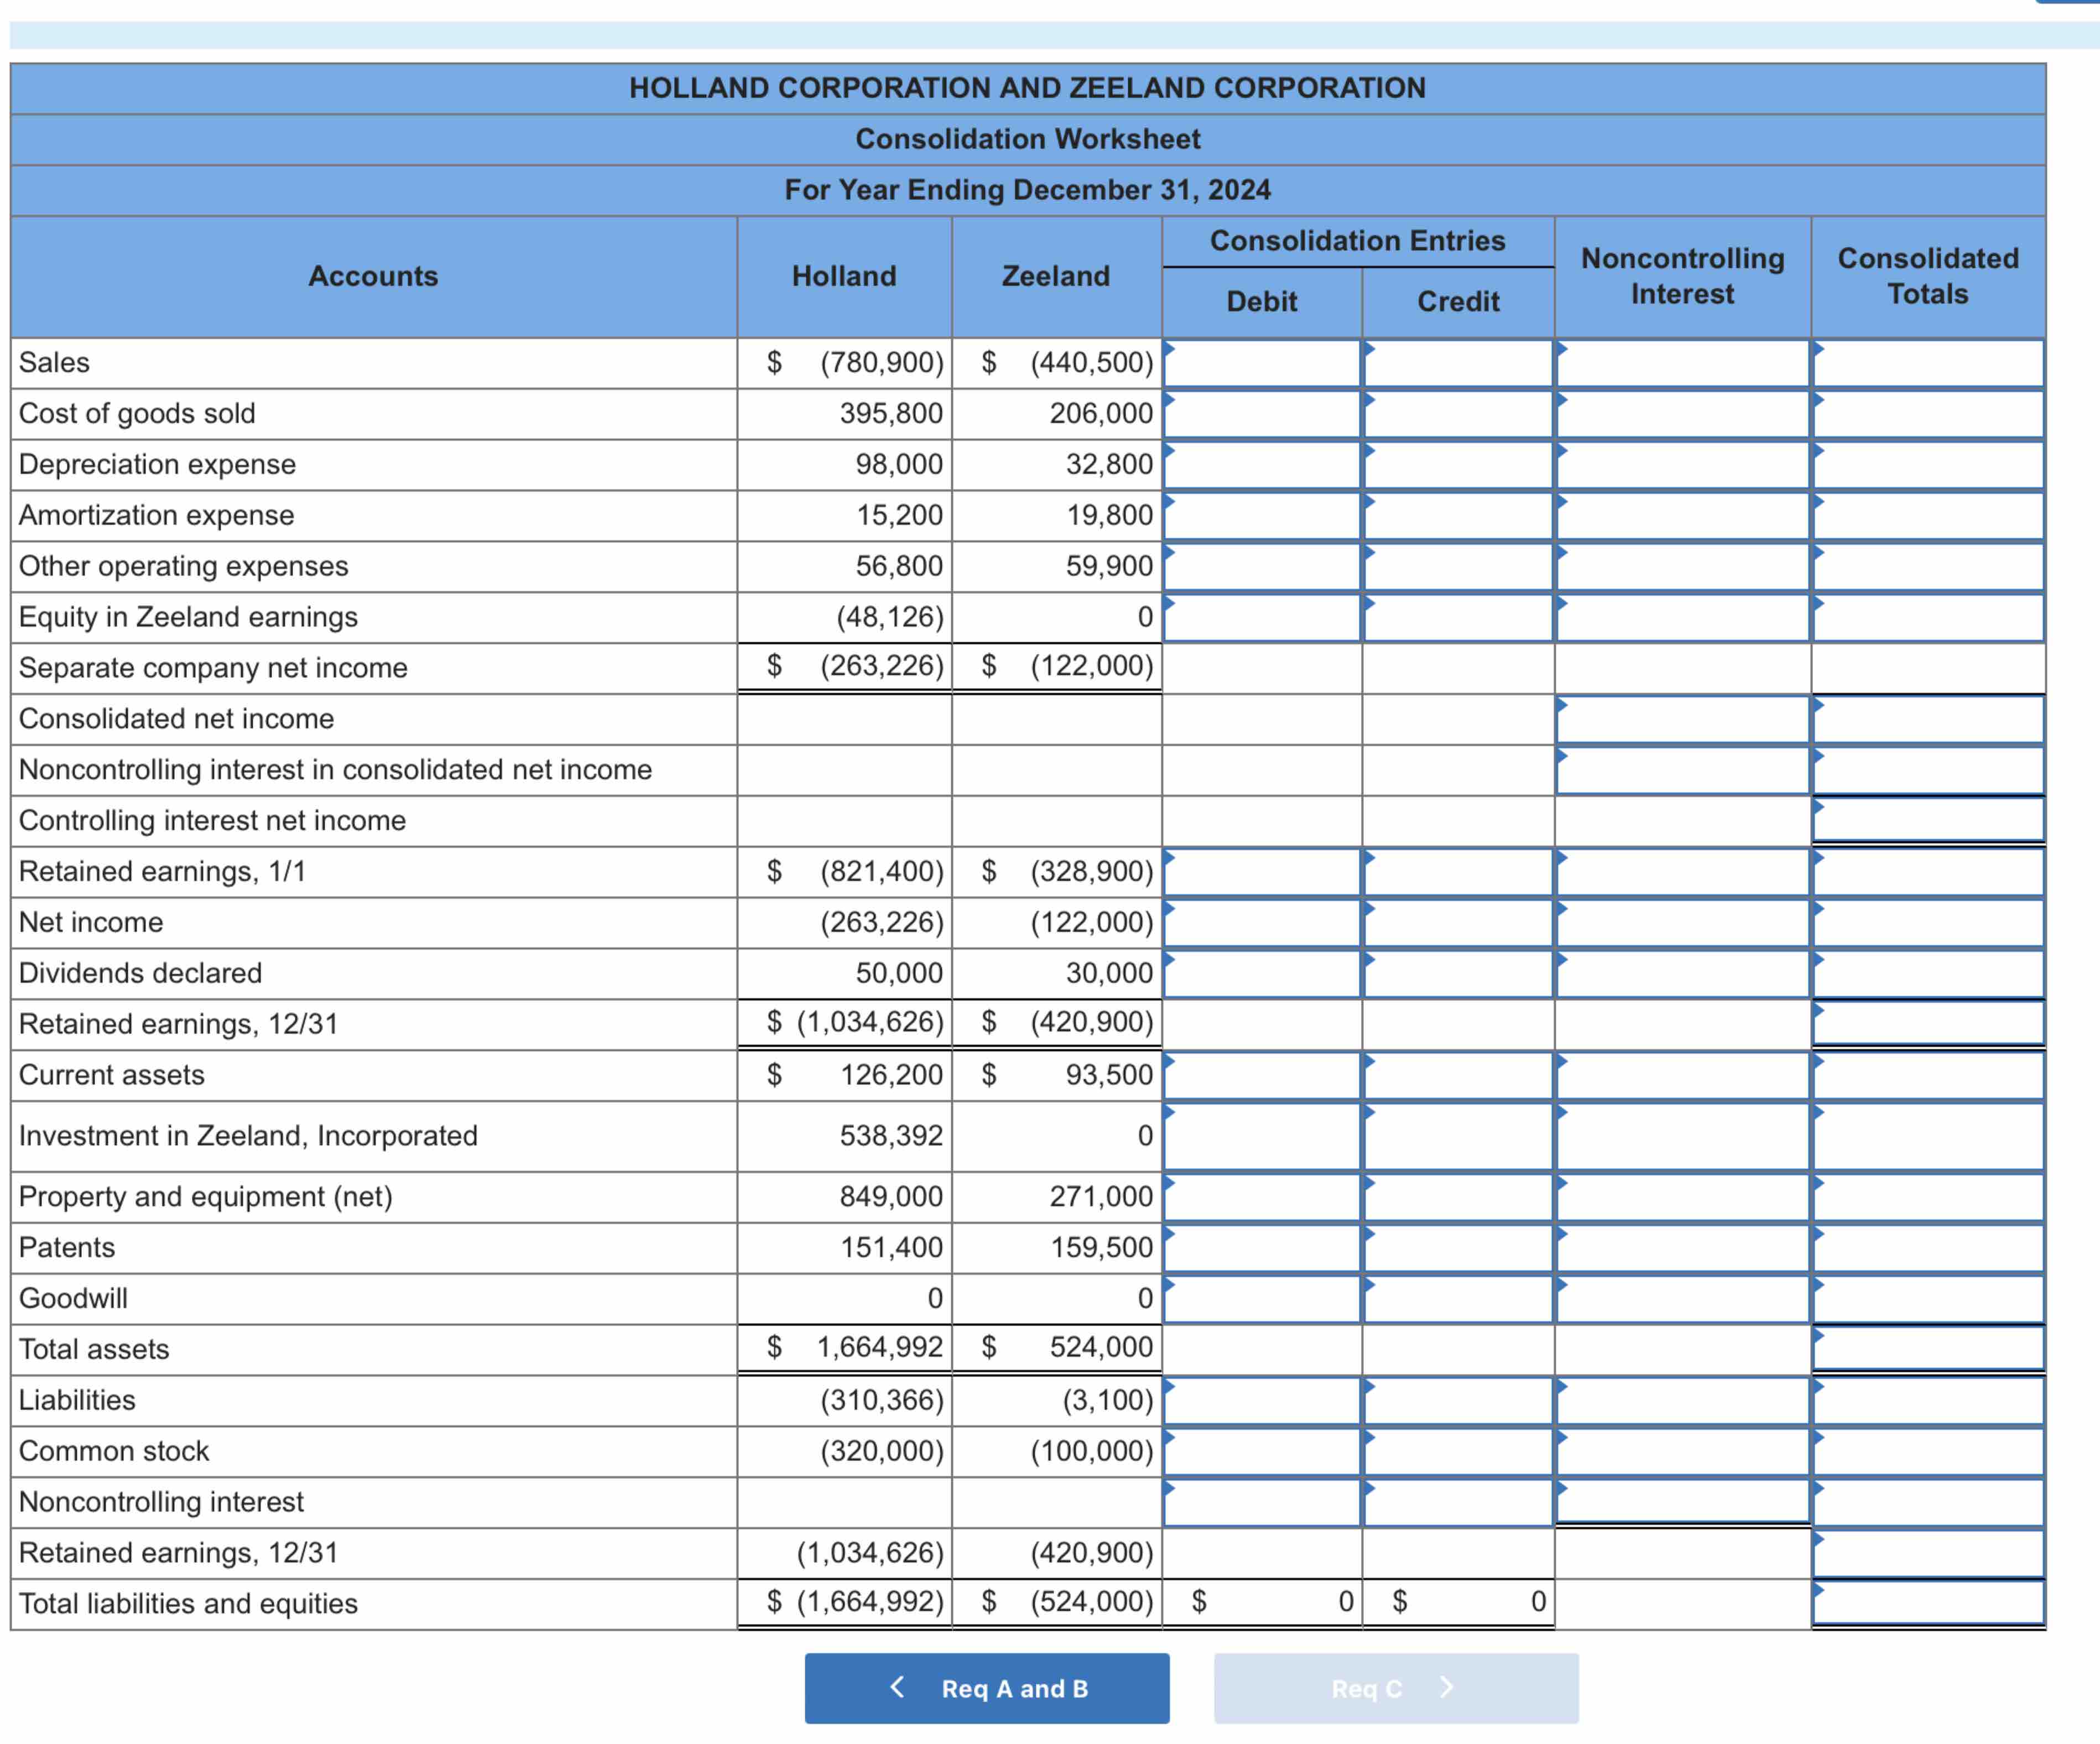Select Sales credit entry cell
The width and height of the screenshot is (2100, 1744).
tap(1457, 363)
